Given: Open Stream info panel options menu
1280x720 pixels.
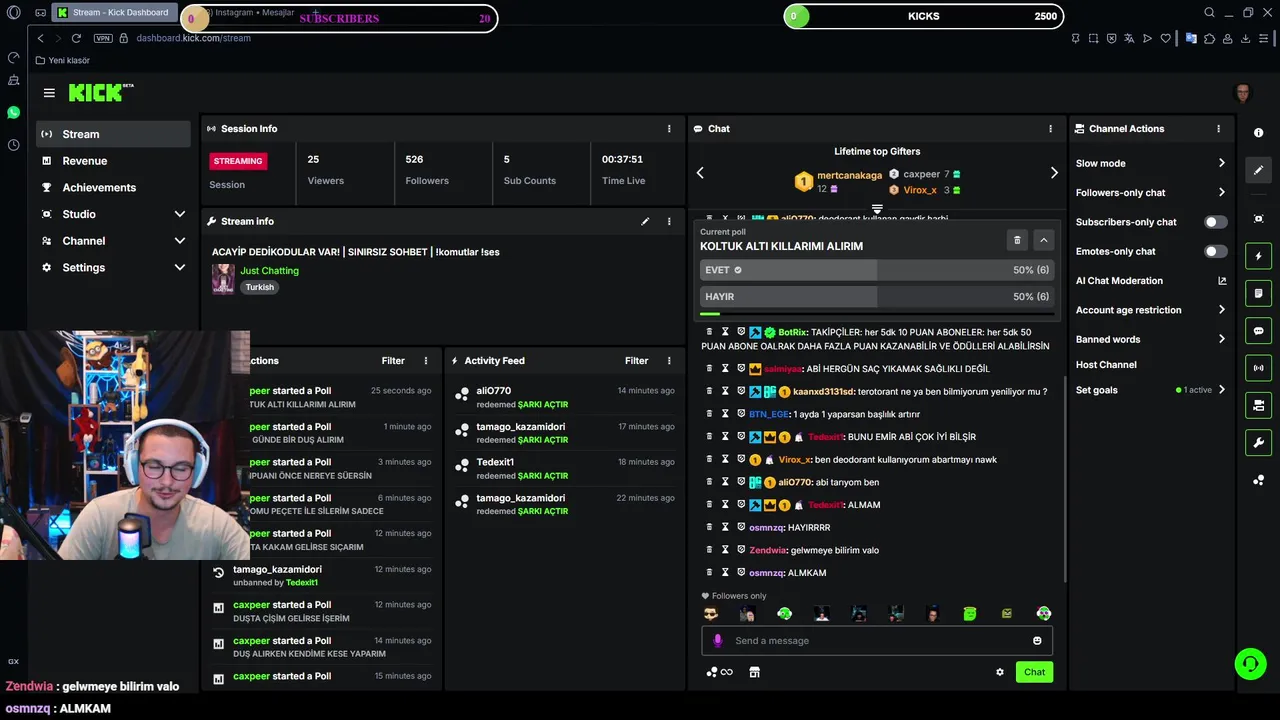Looking at the screenshot, I should pyautogui.click(x=669, y=221).
